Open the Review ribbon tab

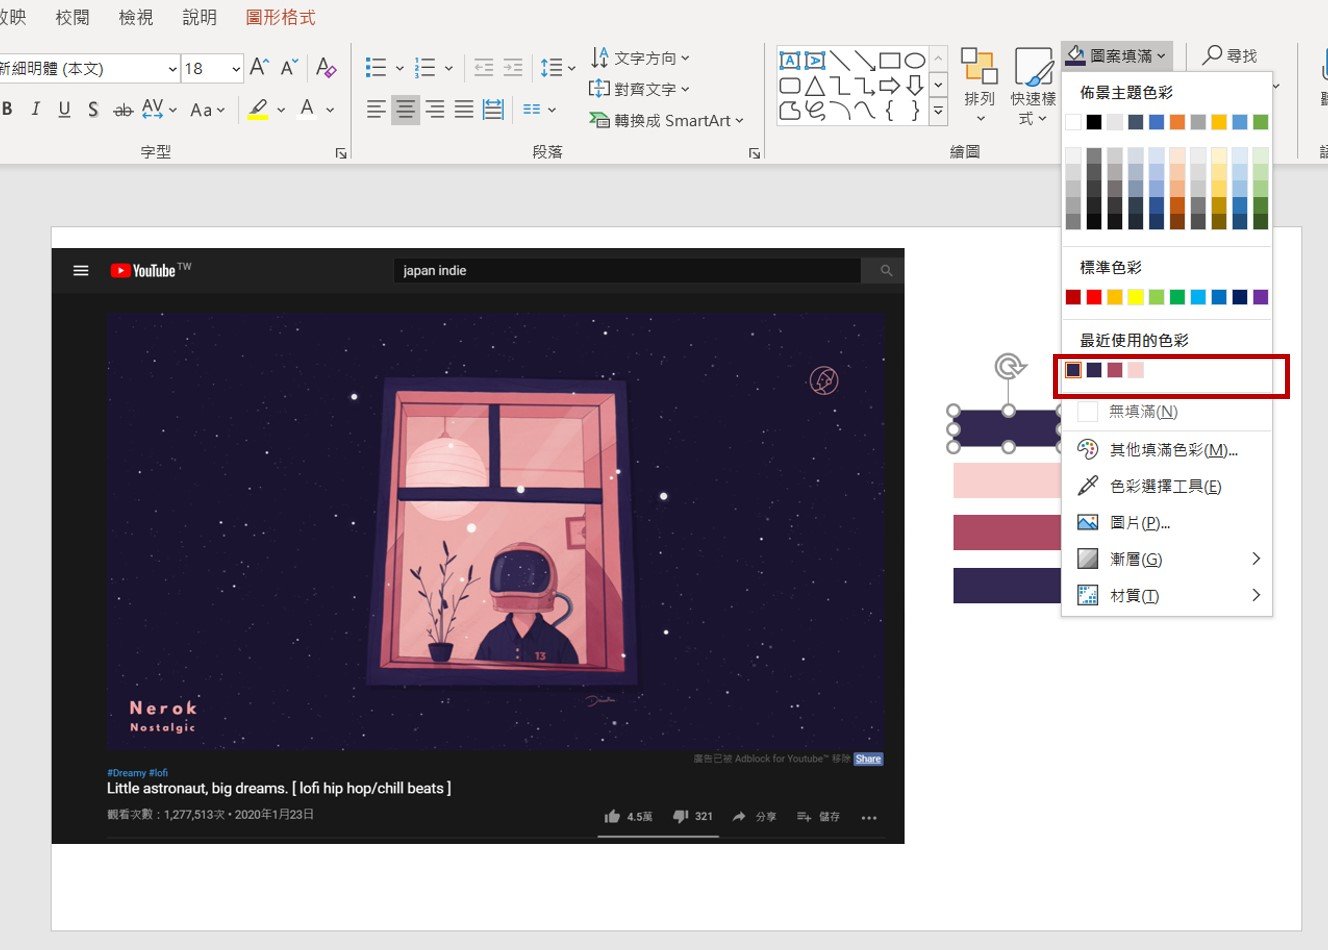click(x=72, y=17)
